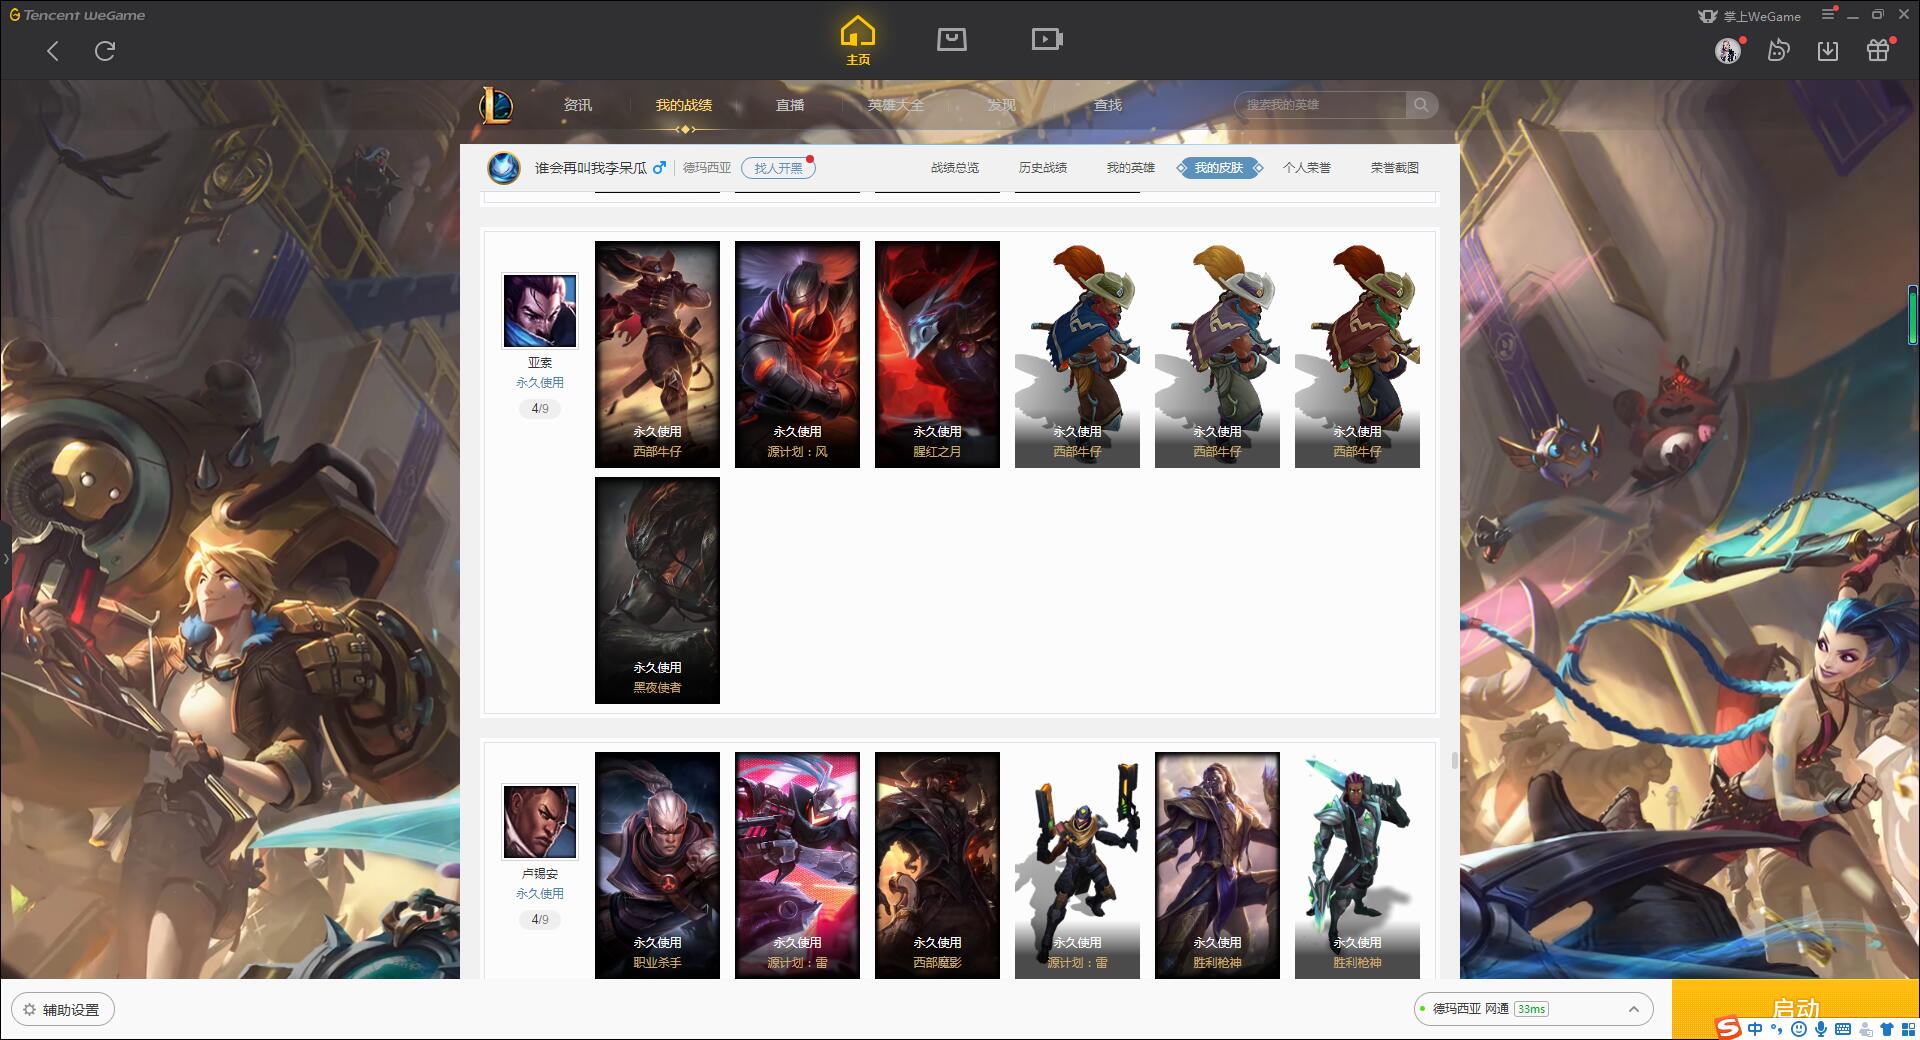This screenshot has height=1040, width=1920.
Task: Focus the 搜索我的英雄 search field
Action: pos(1320,105)
